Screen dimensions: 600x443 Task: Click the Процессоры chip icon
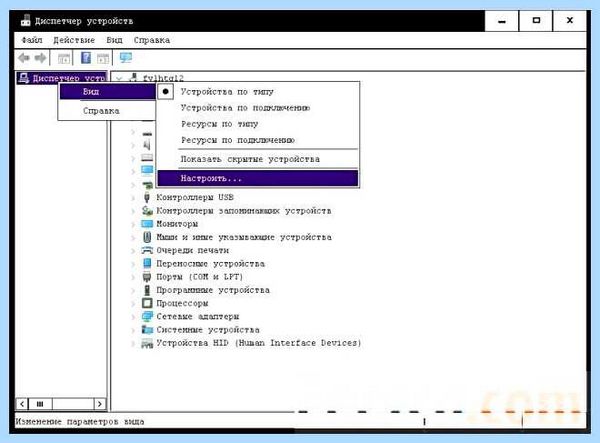(x=147, y=303)
